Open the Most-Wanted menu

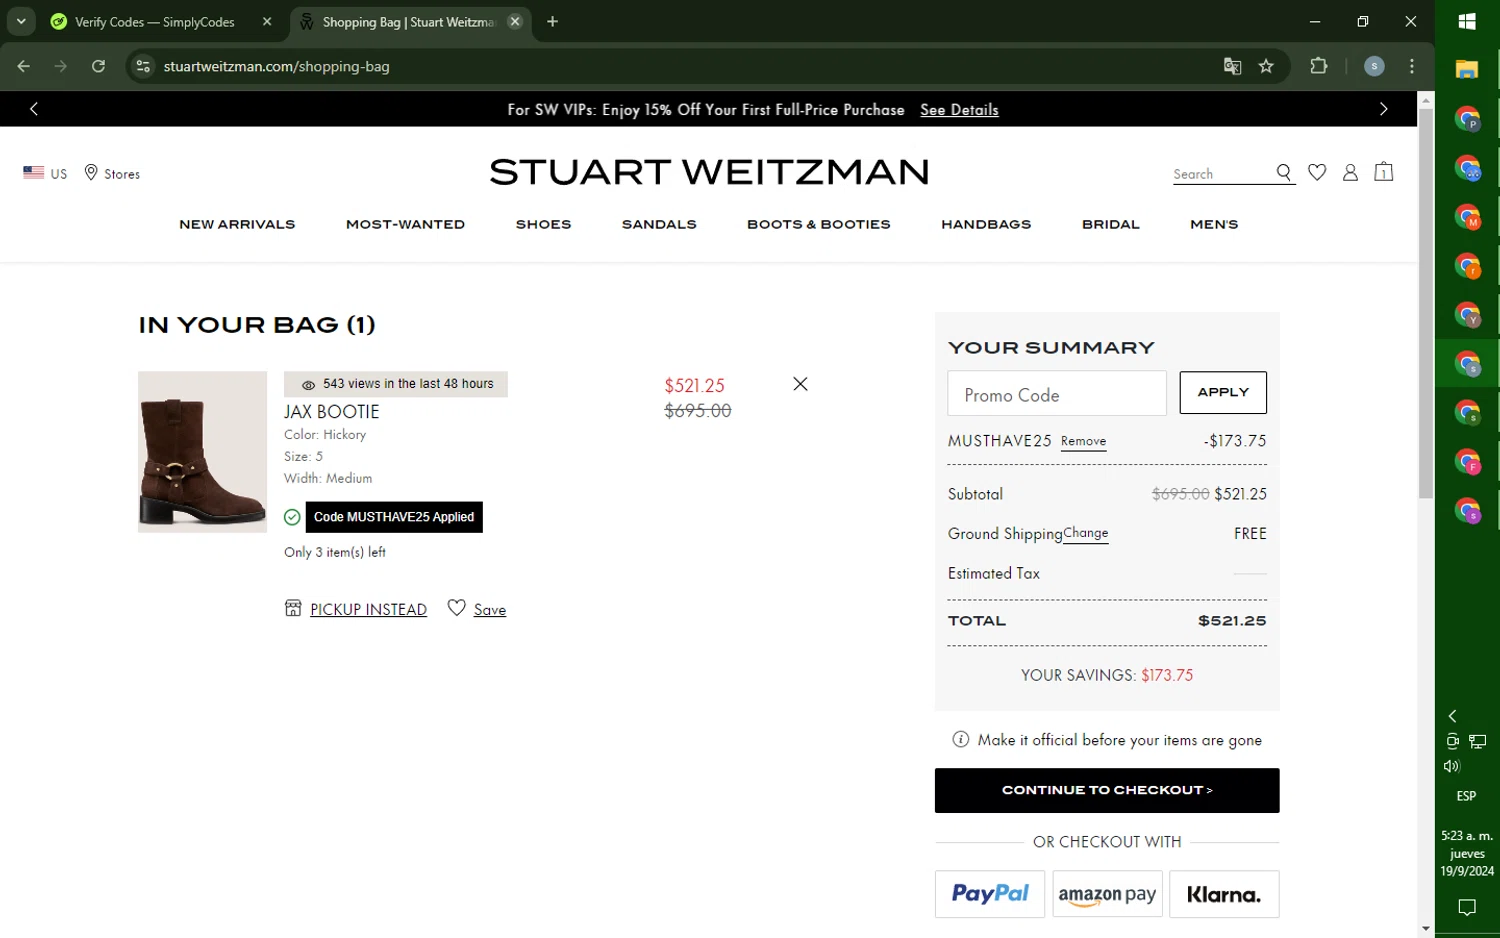pos(405,224)
